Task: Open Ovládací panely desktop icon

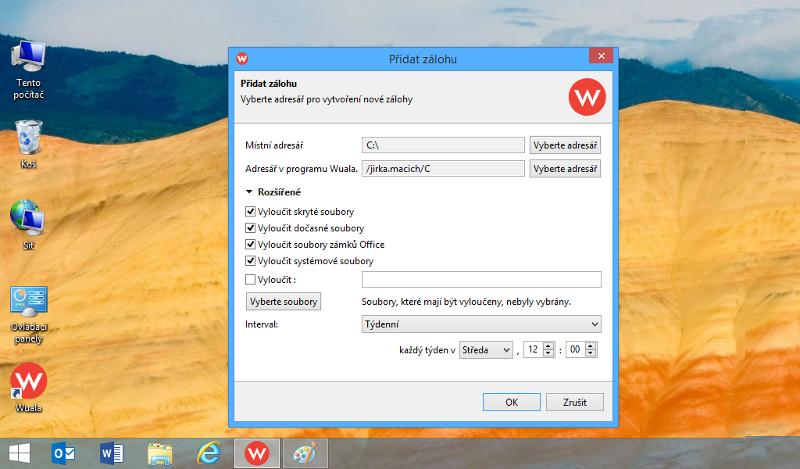Action: tap(28, 303)
